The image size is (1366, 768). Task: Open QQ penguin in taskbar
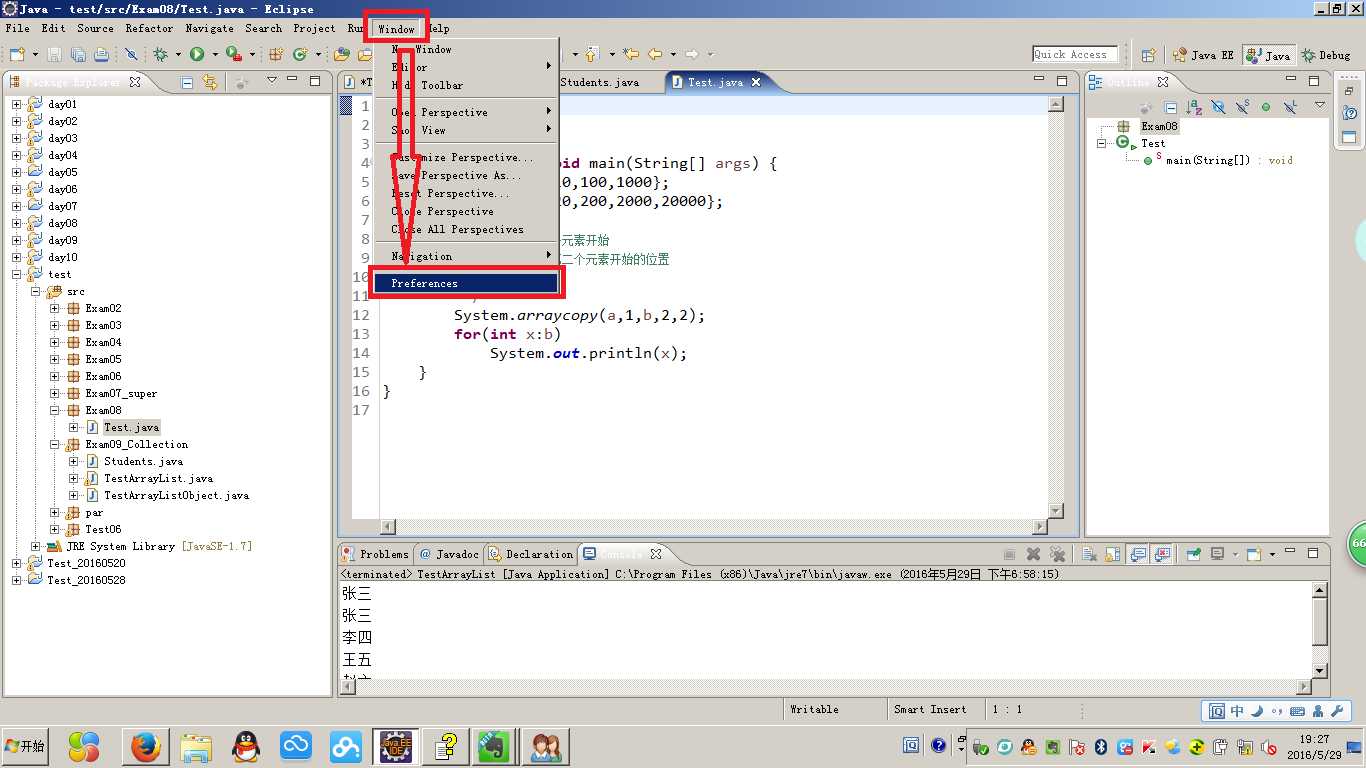click(247, 746)
